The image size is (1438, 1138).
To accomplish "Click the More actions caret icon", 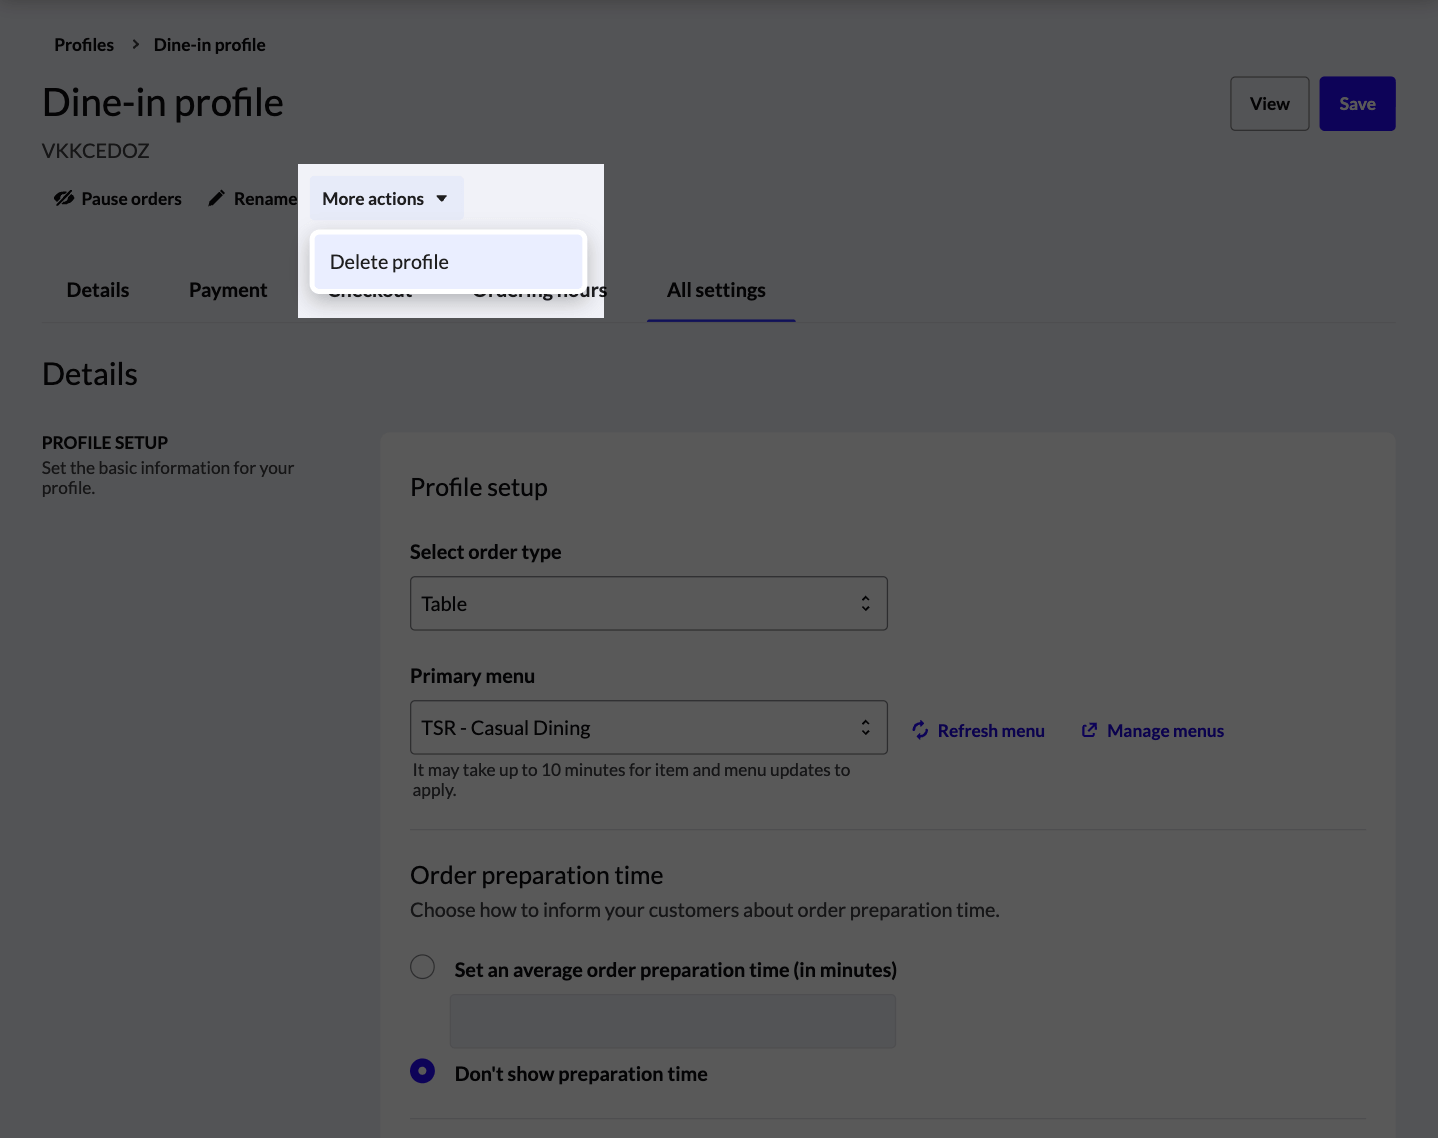I will coord(443,198).
